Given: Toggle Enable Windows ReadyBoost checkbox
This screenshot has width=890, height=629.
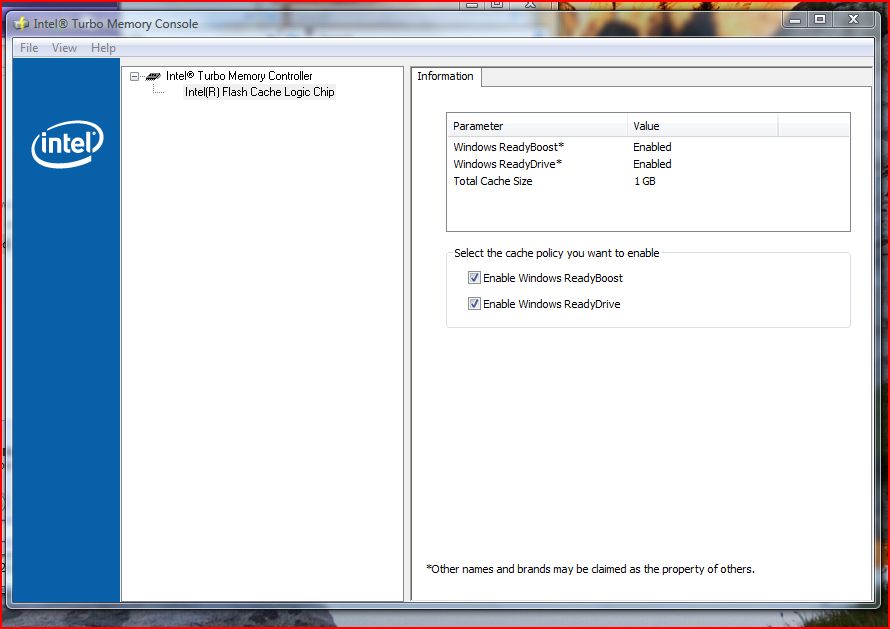Looking at the screenshot, I should pyautogui.click(x=474, y=278).
